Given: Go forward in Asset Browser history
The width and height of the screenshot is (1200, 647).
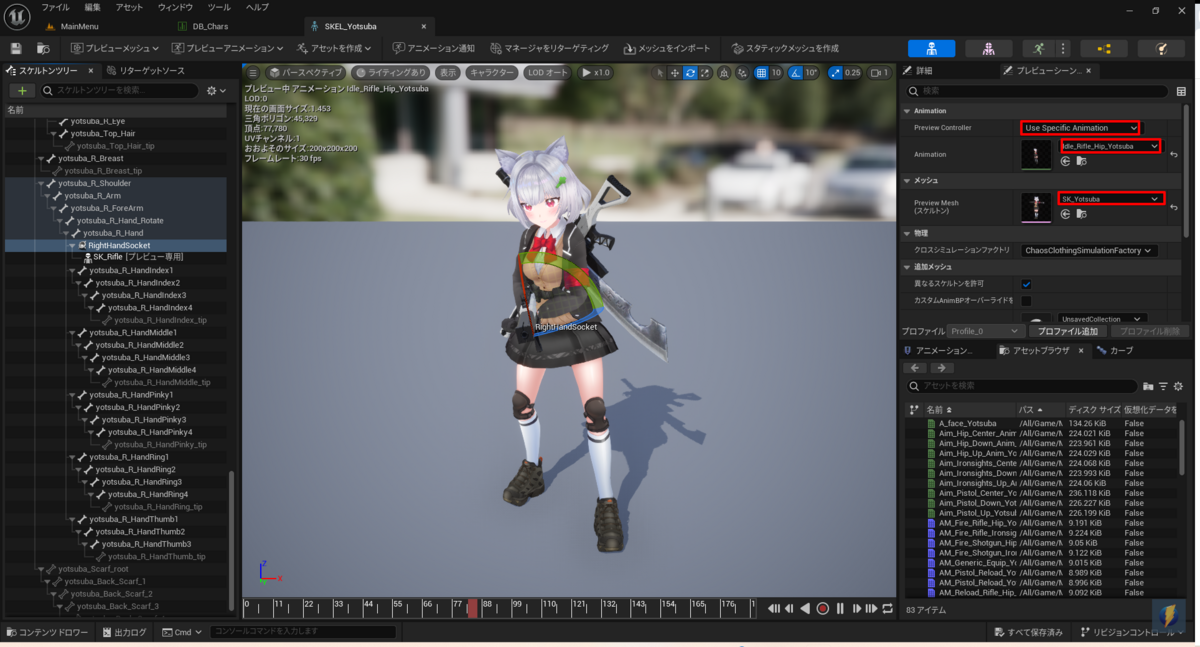Looking at the screenshot, I should point(941,368).
